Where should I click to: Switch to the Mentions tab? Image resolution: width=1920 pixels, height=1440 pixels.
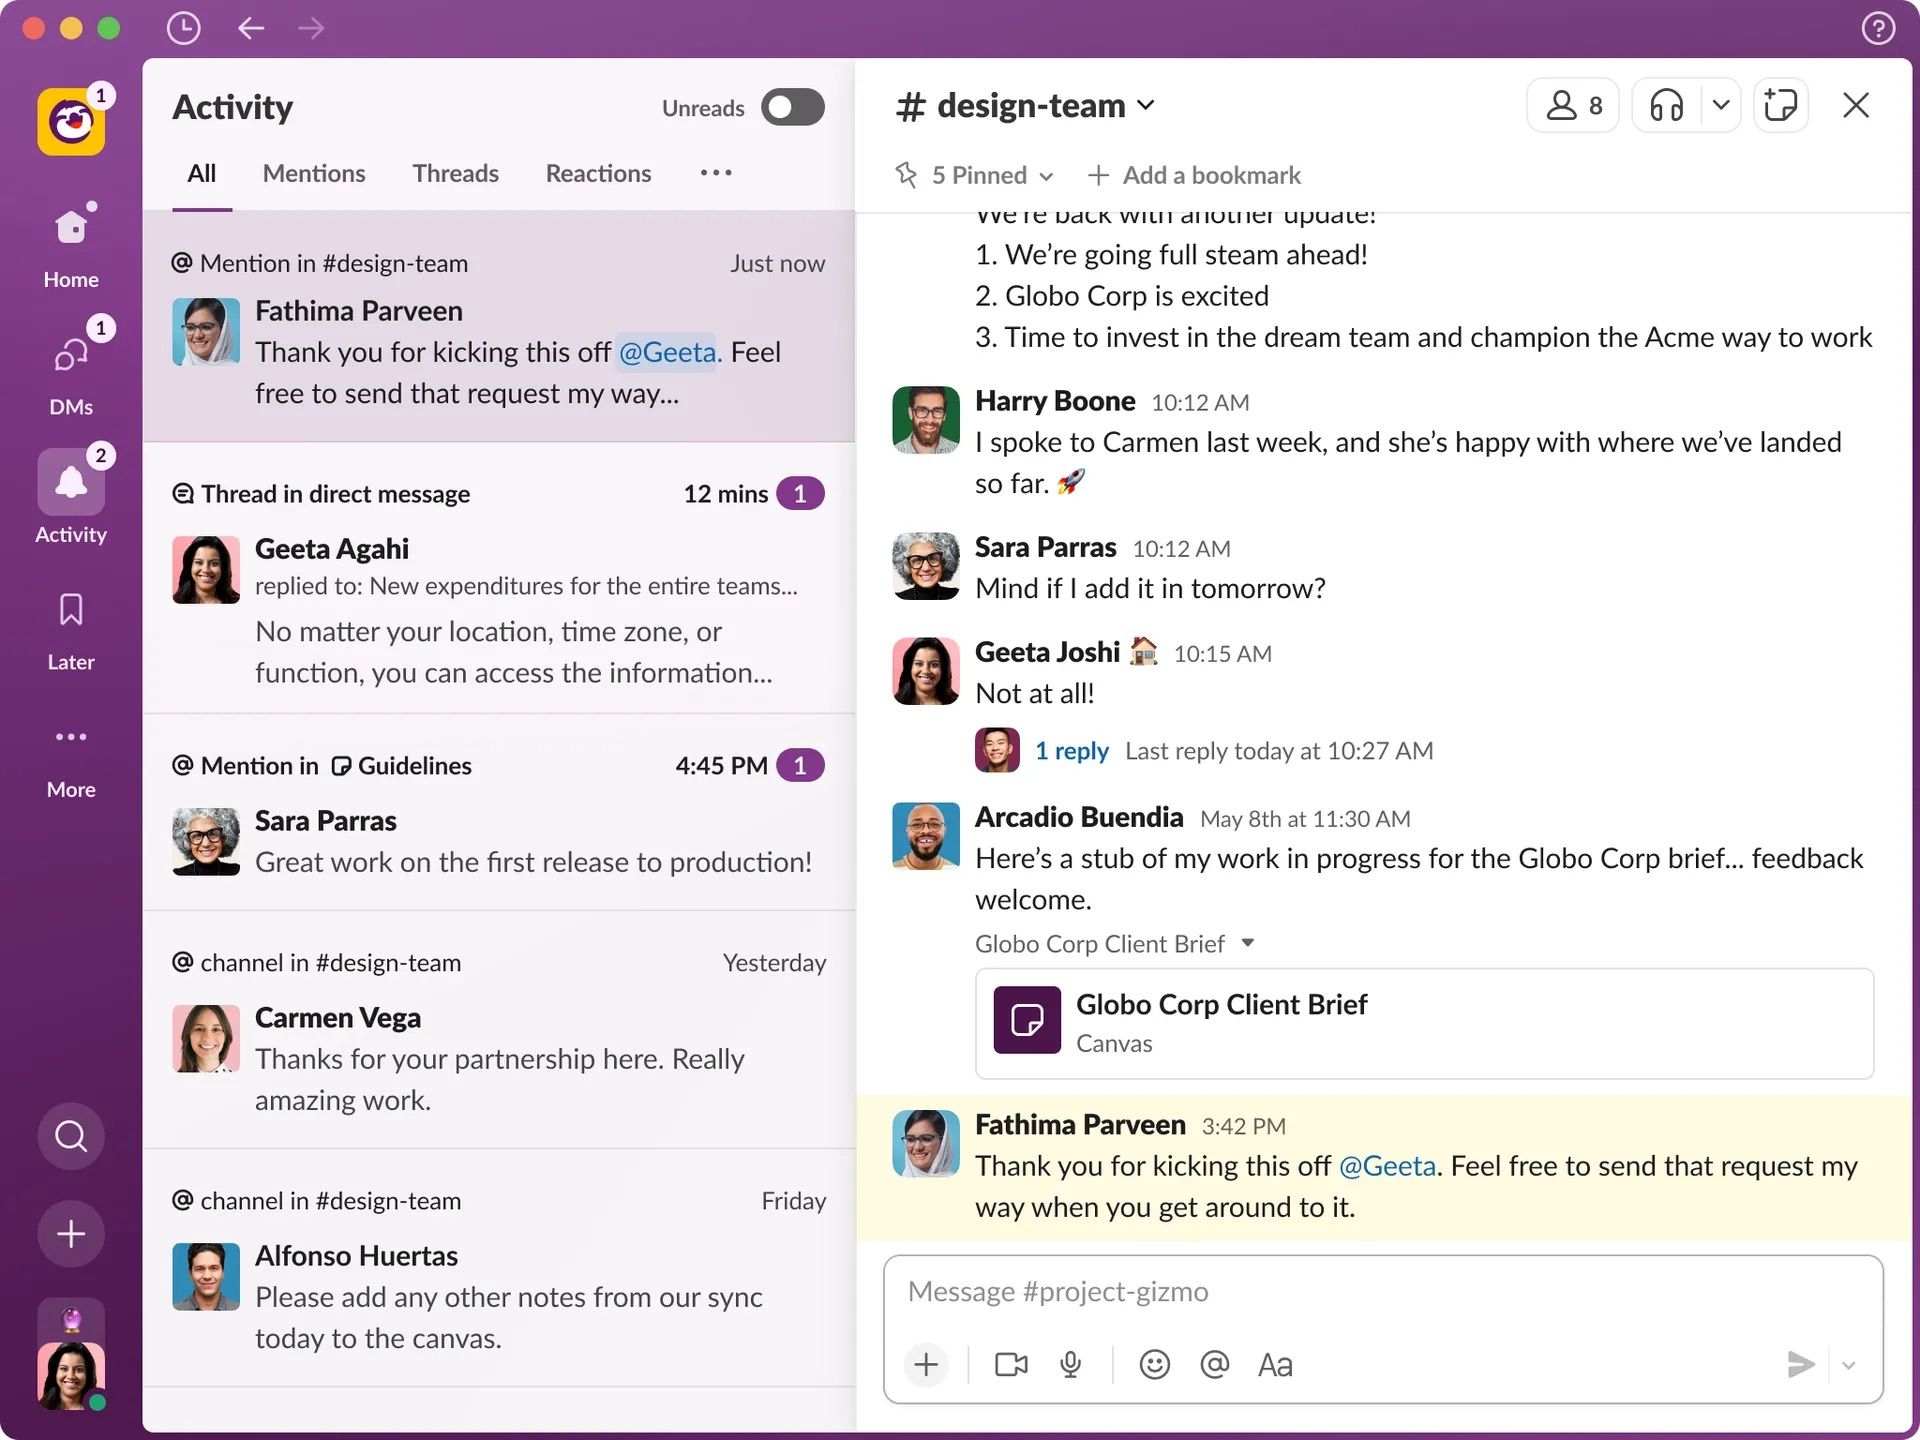pyautogui.click(x=313, y=173)
